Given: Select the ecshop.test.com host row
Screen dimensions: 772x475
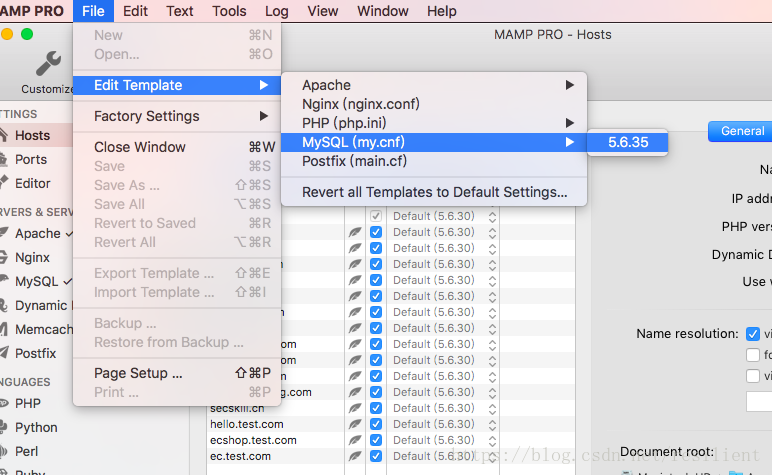Looking at the screenshot, I should [x=390, y=440].
